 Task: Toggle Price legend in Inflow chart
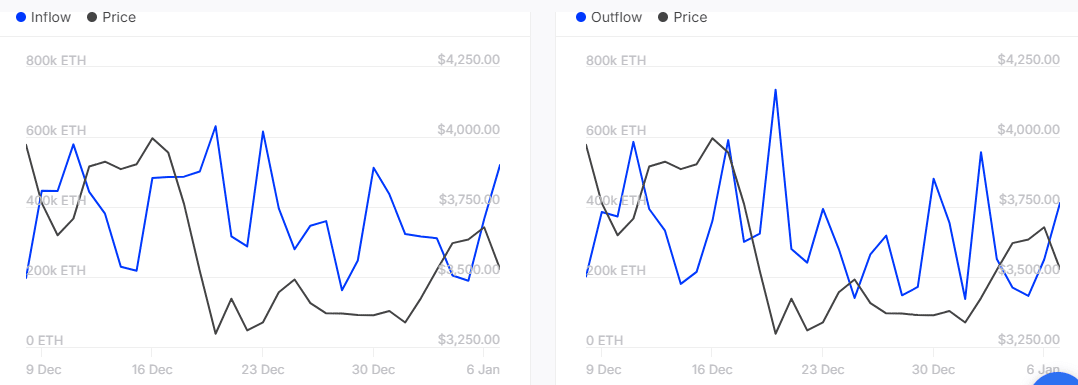pos(111,18)
